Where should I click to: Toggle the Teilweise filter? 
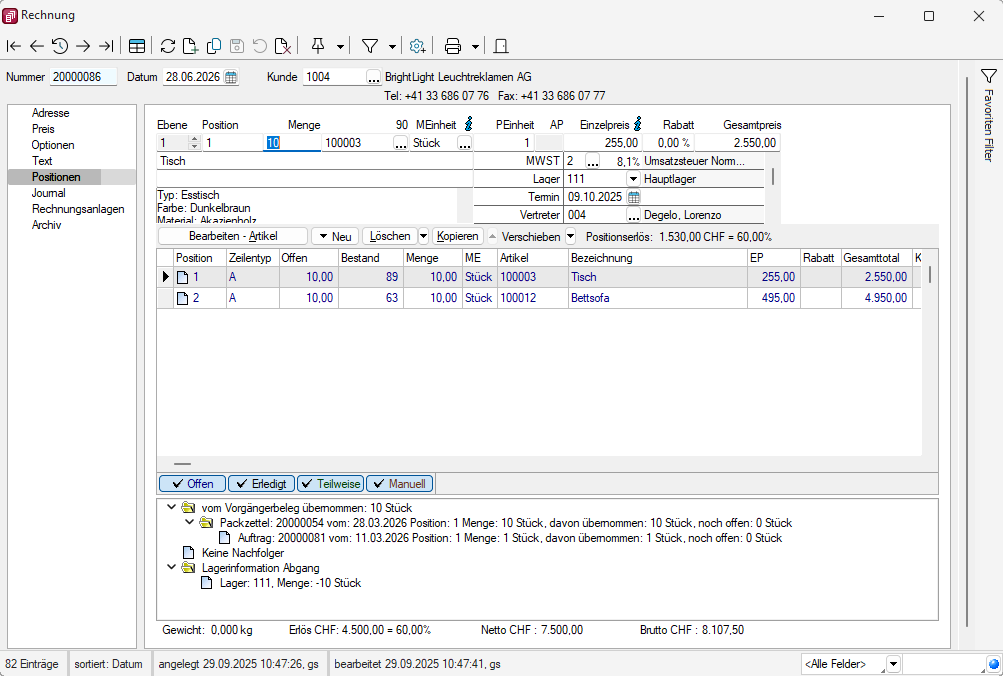pos(330,484)
